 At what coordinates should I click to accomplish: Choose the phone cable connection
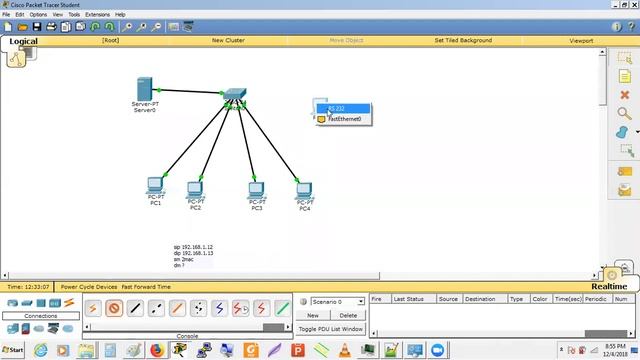click(198, 308)
